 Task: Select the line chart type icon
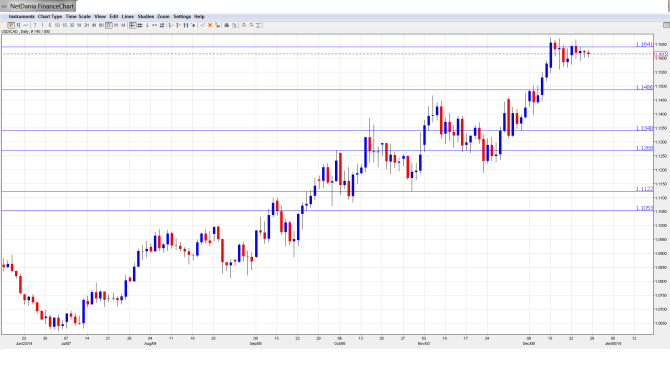tap(26, 26)
